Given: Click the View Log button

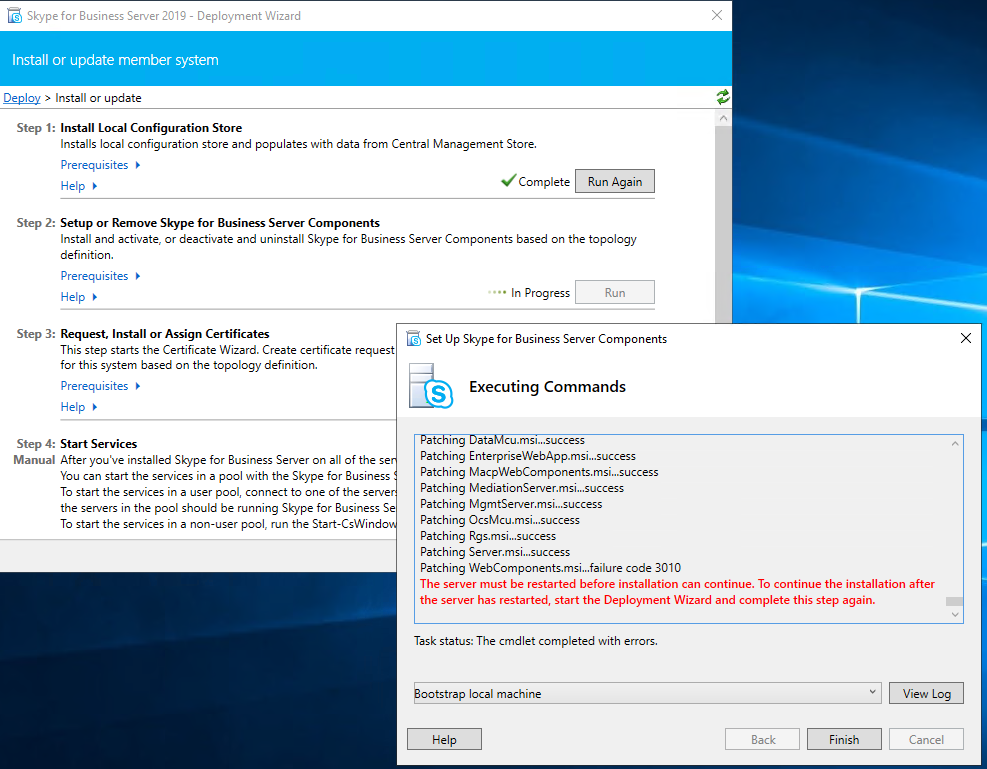Looking at the screenshot, I should pos(926,694).
